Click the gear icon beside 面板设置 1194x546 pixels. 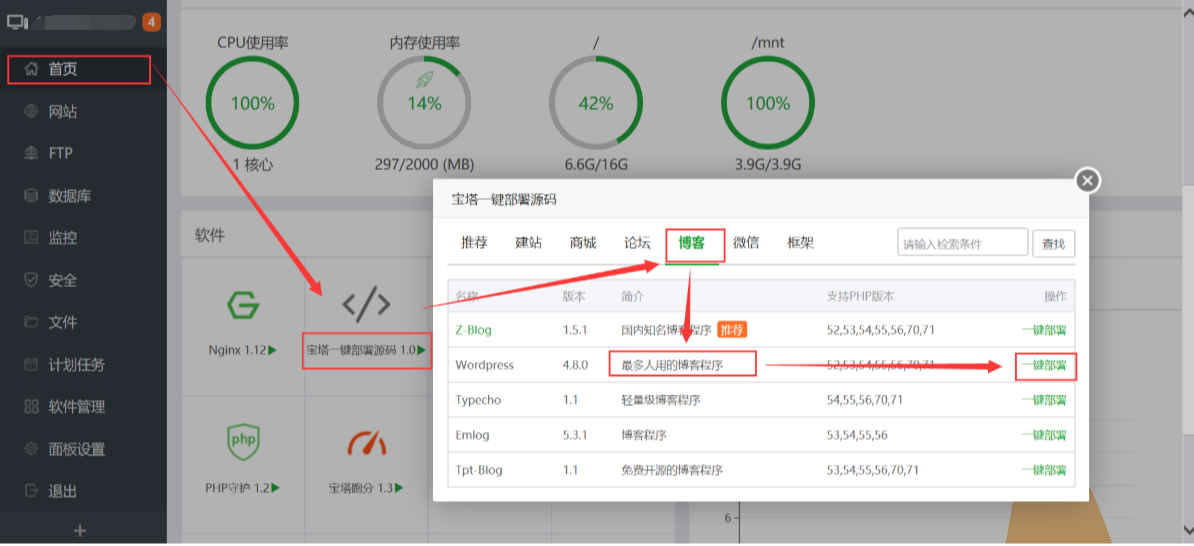pyautogui.click(x=31, y=449)
